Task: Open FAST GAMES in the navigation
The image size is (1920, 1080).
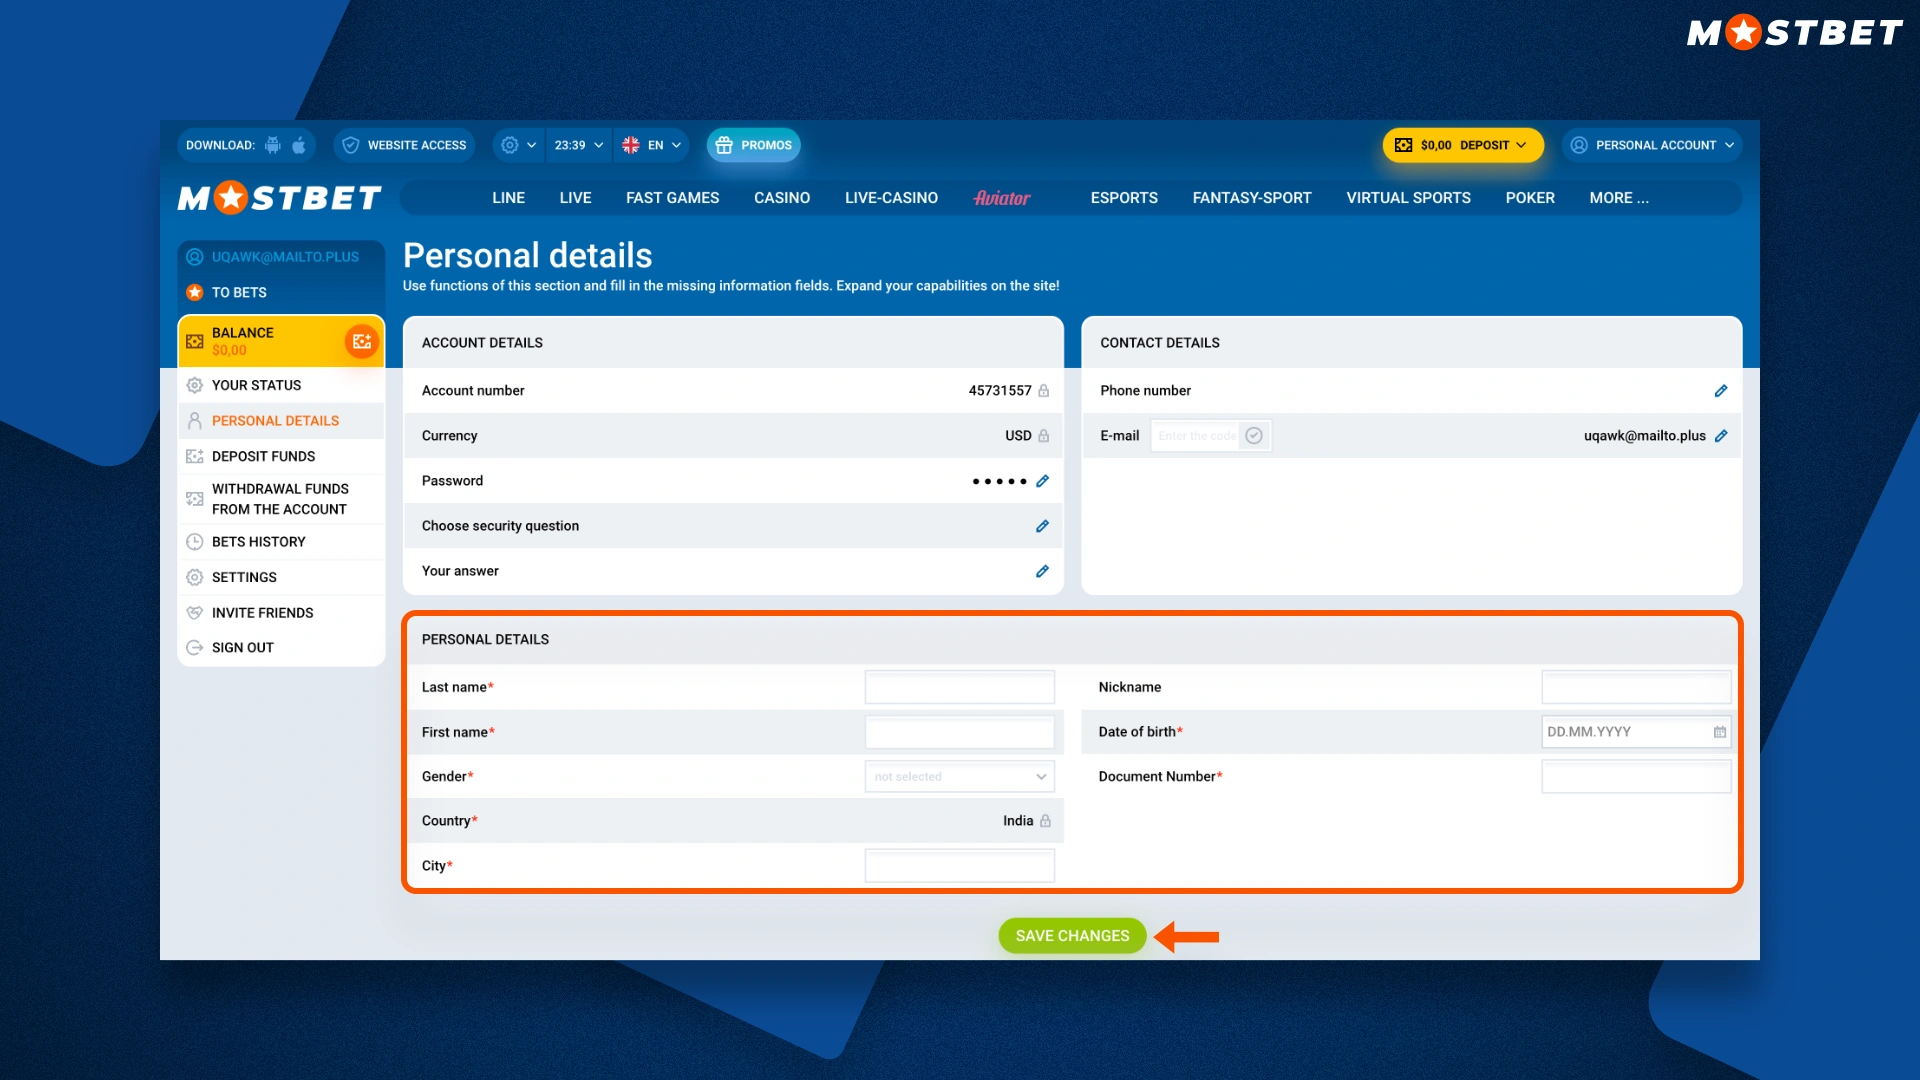Action: [x=672, y=198]
